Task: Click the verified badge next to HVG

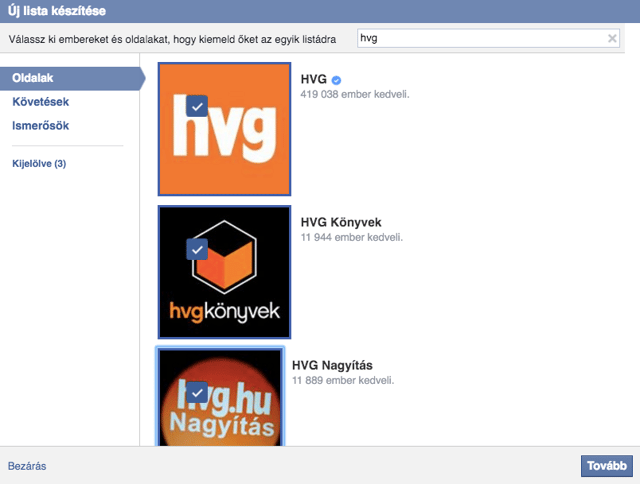Action: click(x=336, y=80)
